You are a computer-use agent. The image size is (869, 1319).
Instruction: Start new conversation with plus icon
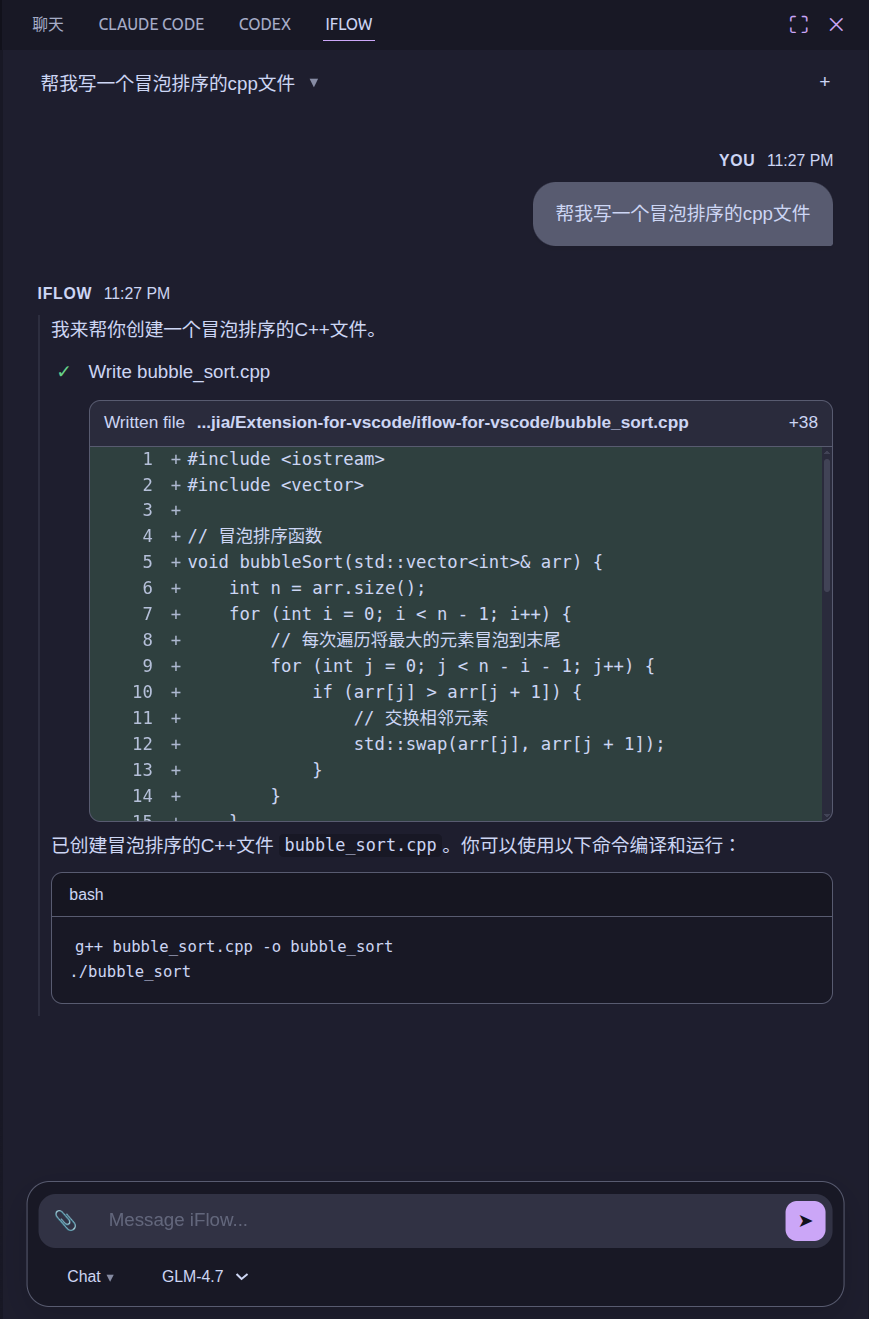pyautogui.click(x=824, y=82)
